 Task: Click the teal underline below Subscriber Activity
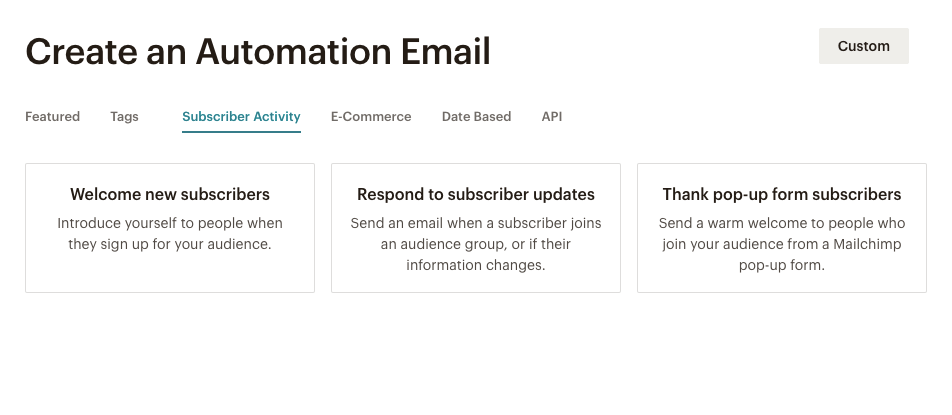[241, 132]
